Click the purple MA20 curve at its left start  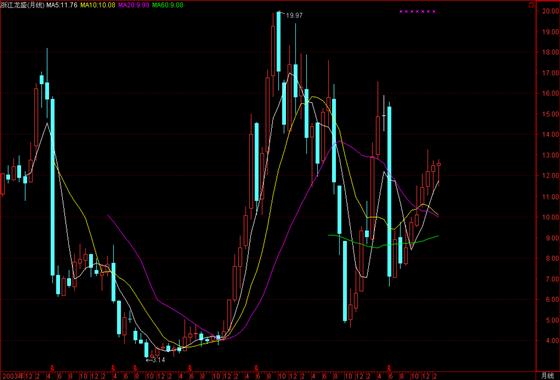pyautogui.click(x=108, y=216)
